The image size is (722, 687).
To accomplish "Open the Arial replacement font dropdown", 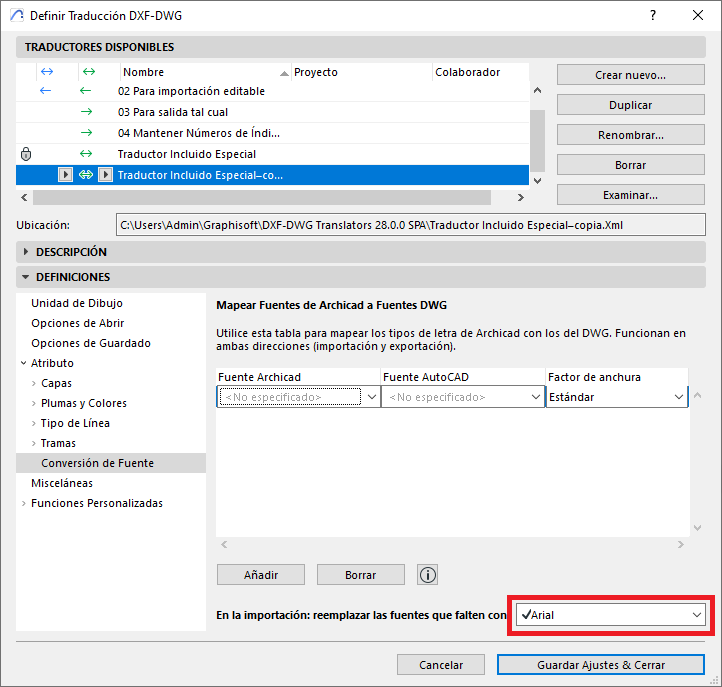I will pyautogui.click(x=611, y=615).
